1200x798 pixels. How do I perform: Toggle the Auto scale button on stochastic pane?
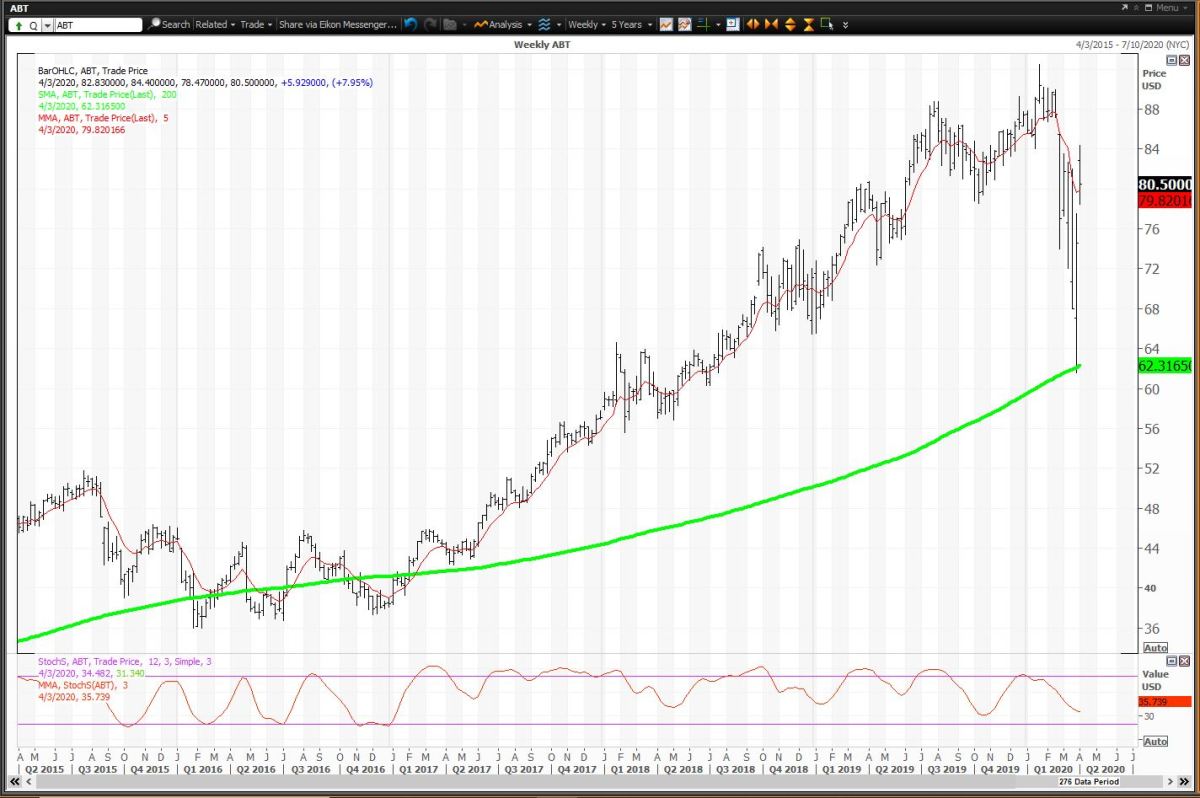(x=1155, y=741)
